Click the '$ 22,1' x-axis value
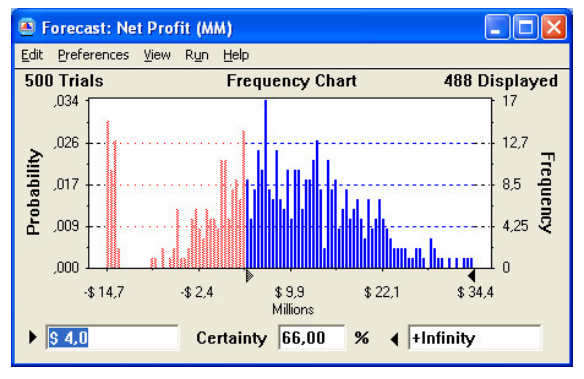584x379 pixels. pyautogui.click(x=382, y=292)
